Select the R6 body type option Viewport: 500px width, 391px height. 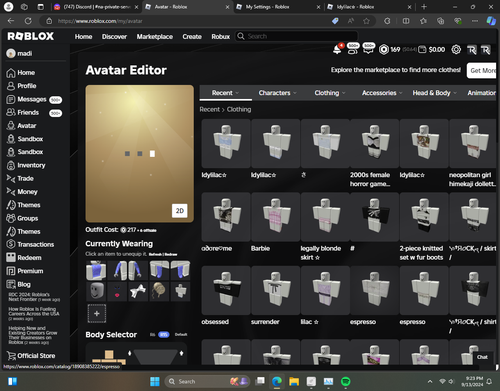click(152, 335)
